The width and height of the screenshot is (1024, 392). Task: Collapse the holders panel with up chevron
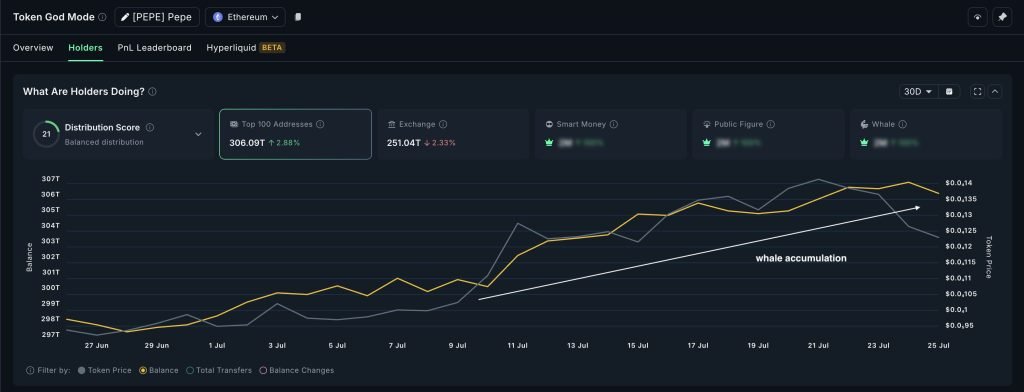coord(995,91)
